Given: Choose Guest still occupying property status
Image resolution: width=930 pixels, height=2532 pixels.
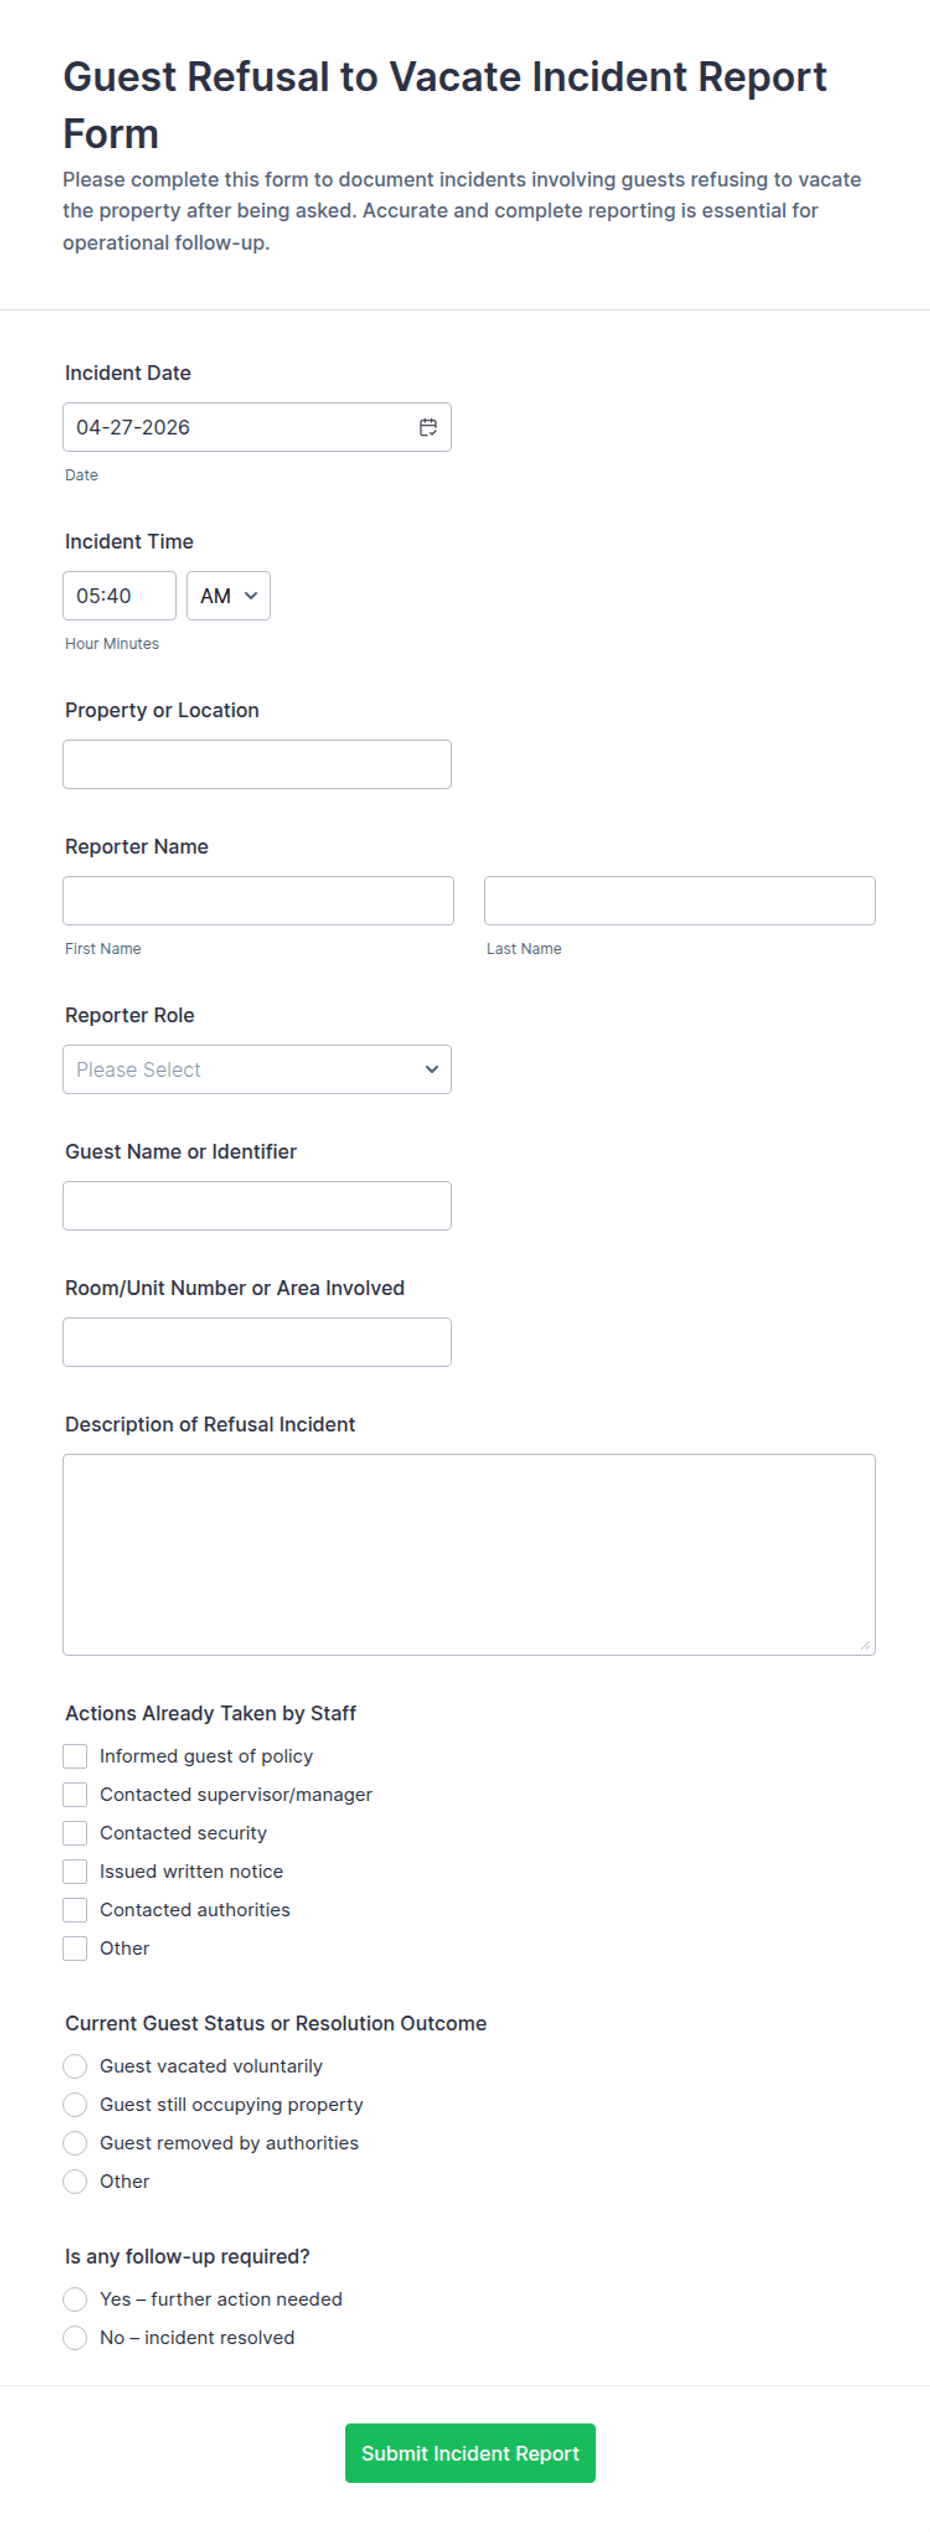Looking at the screenshot, I should tap(75, 2104).
